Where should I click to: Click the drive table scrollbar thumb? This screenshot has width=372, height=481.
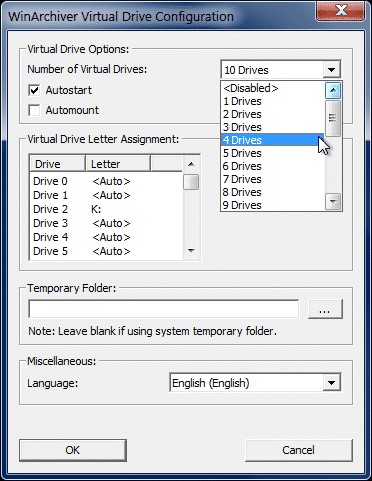pyautogui.click(x=191, y=182)
